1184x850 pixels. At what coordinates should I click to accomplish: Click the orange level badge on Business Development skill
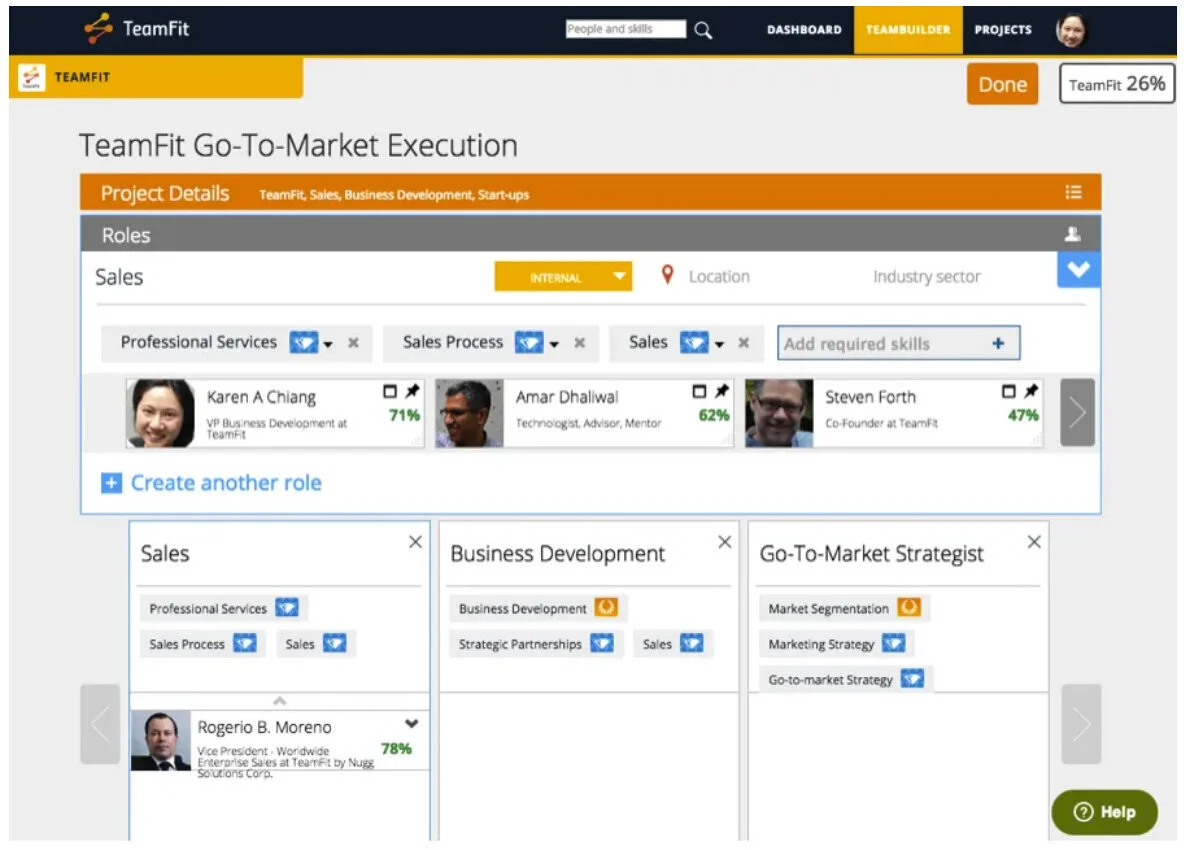pyautogui.click(x=606, y=608)
